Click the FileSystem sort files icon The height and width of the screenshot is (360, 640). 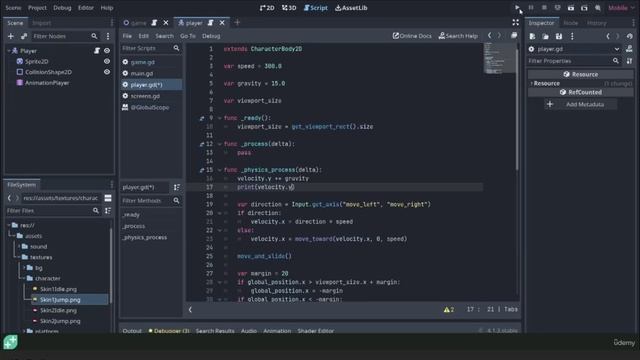[x=108, y=211]
